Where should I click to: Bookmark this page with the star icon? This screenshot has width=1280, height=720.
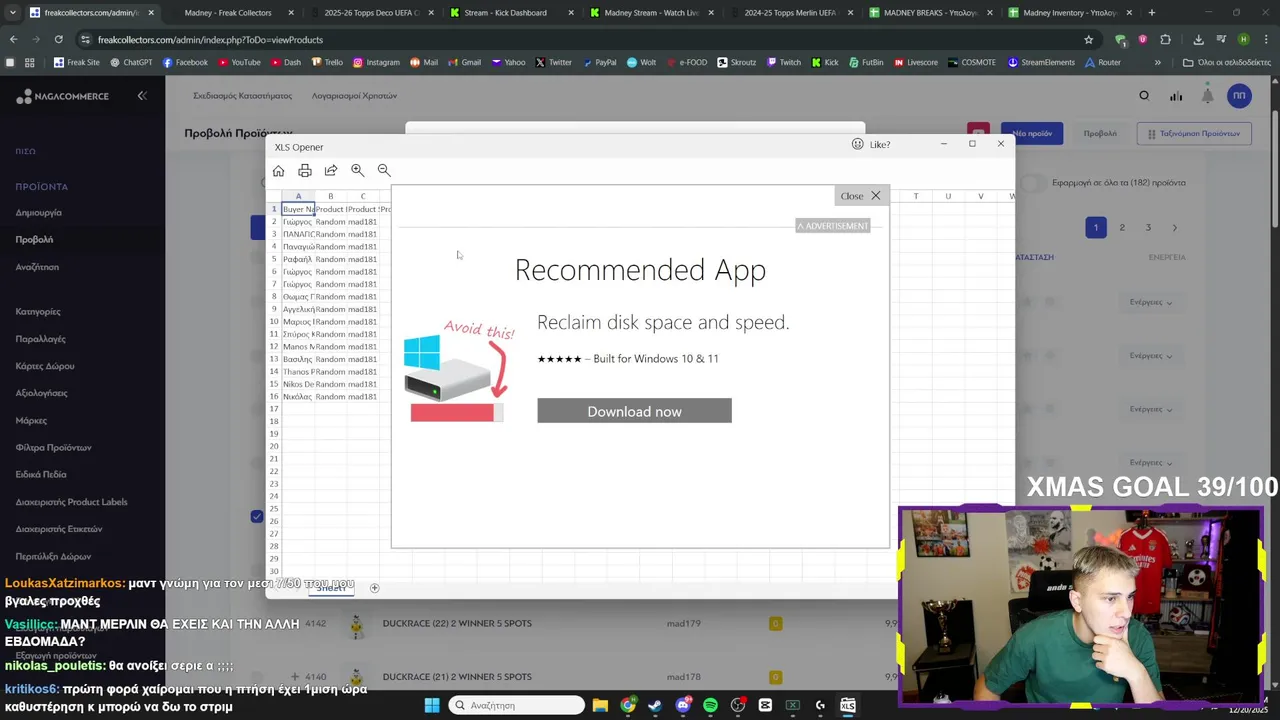[x=1088, y=39]
